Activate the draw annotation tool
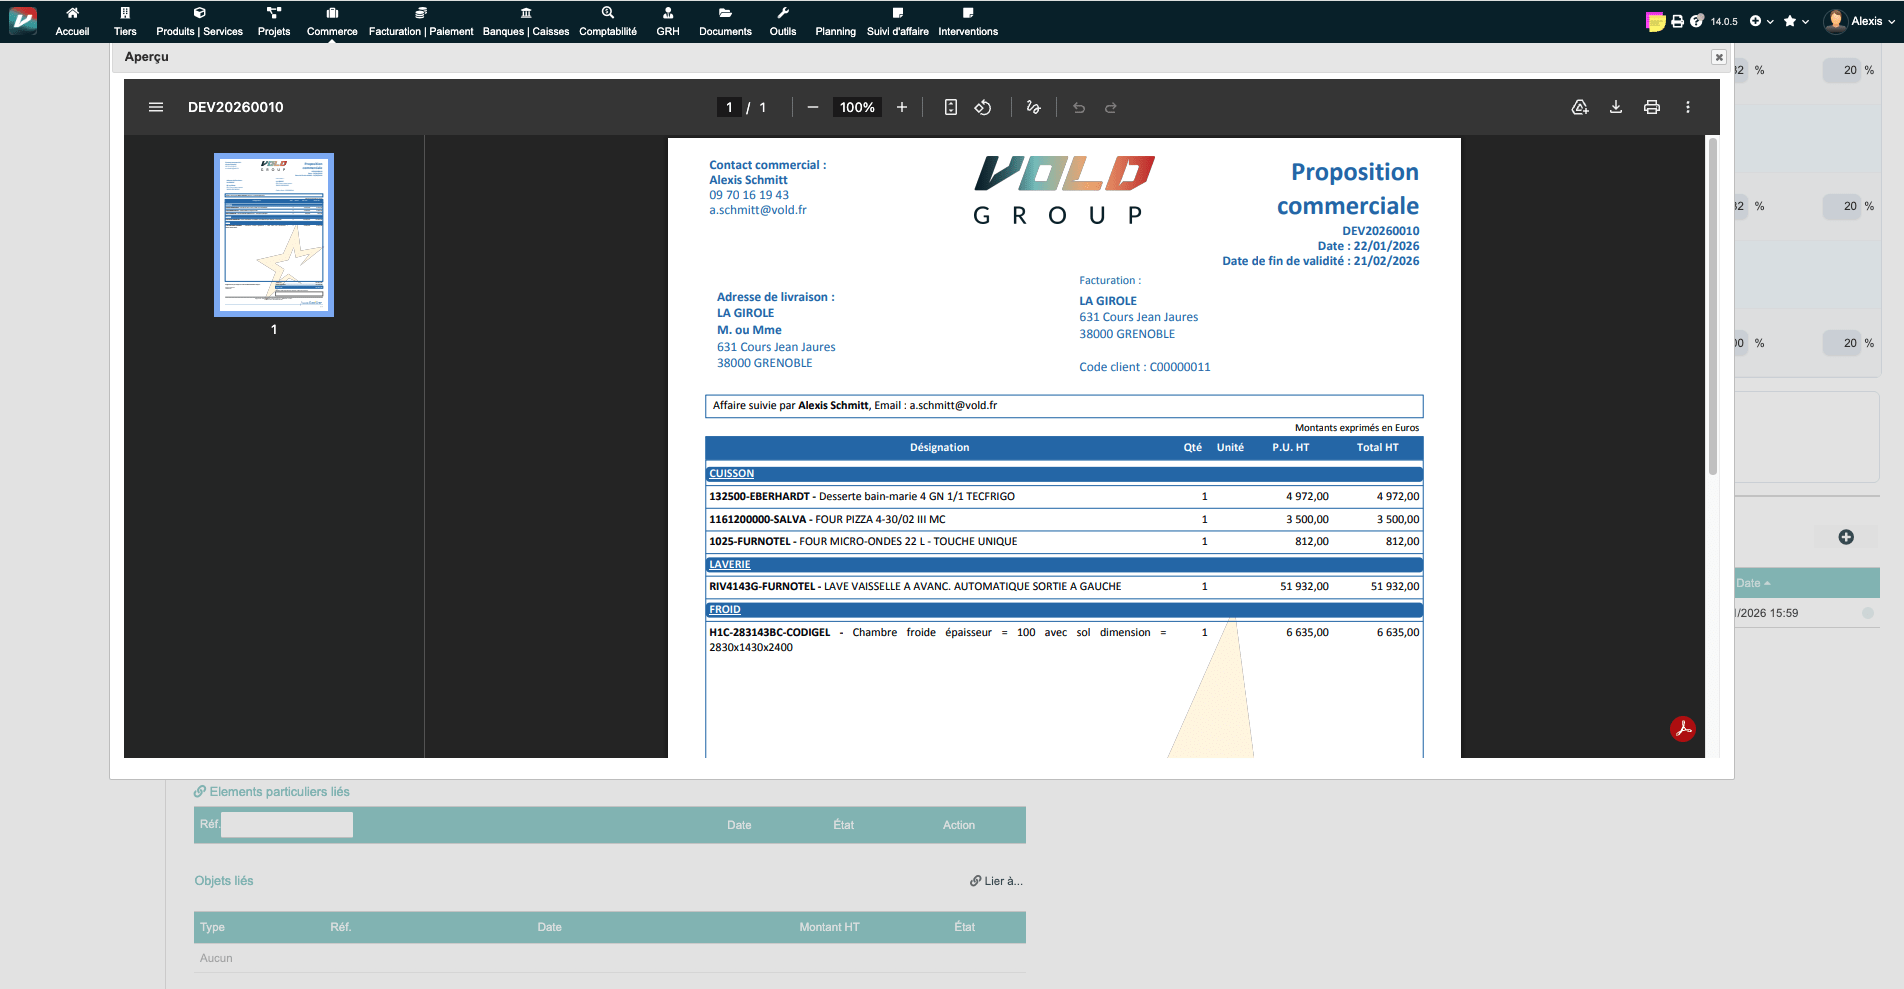The image size is (1904, 989). coord(1034,107)
